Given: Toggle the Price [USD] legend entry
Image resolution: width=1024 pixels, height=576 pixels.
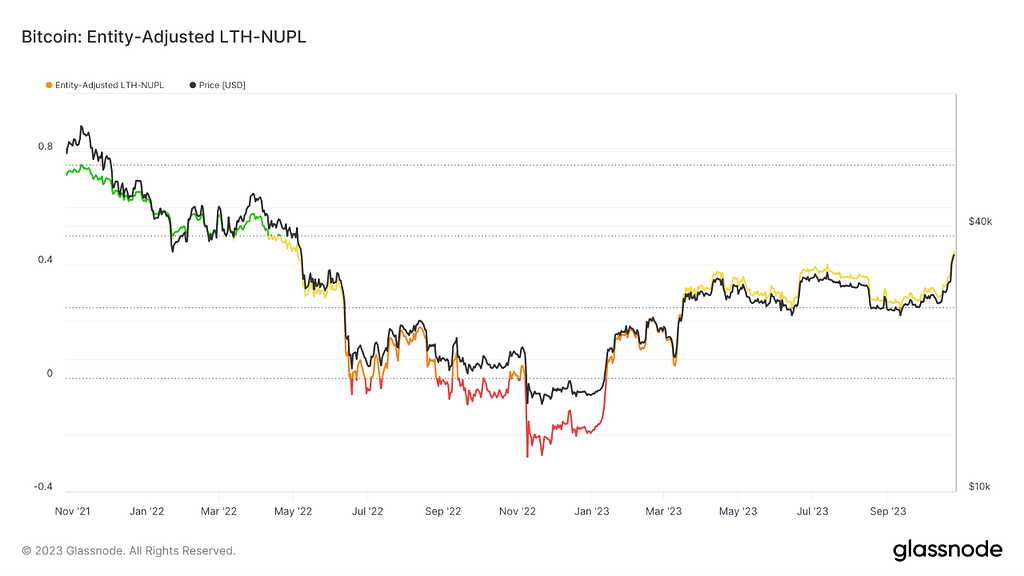Looking at the screenshot, I should tap(217, 85).
